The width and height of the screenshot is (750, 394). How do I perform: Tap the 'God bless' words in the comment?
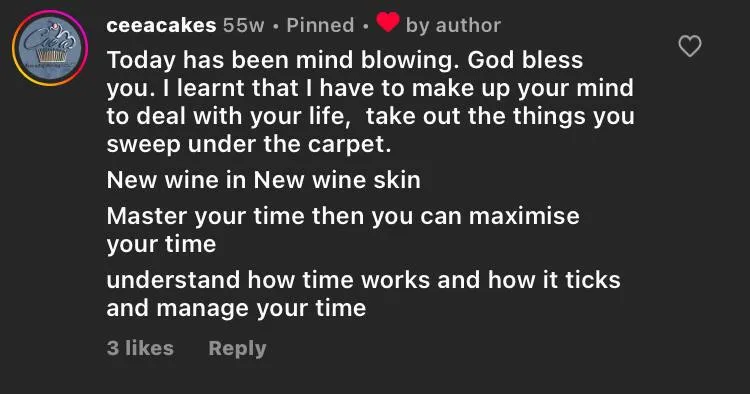coord(525,60)
